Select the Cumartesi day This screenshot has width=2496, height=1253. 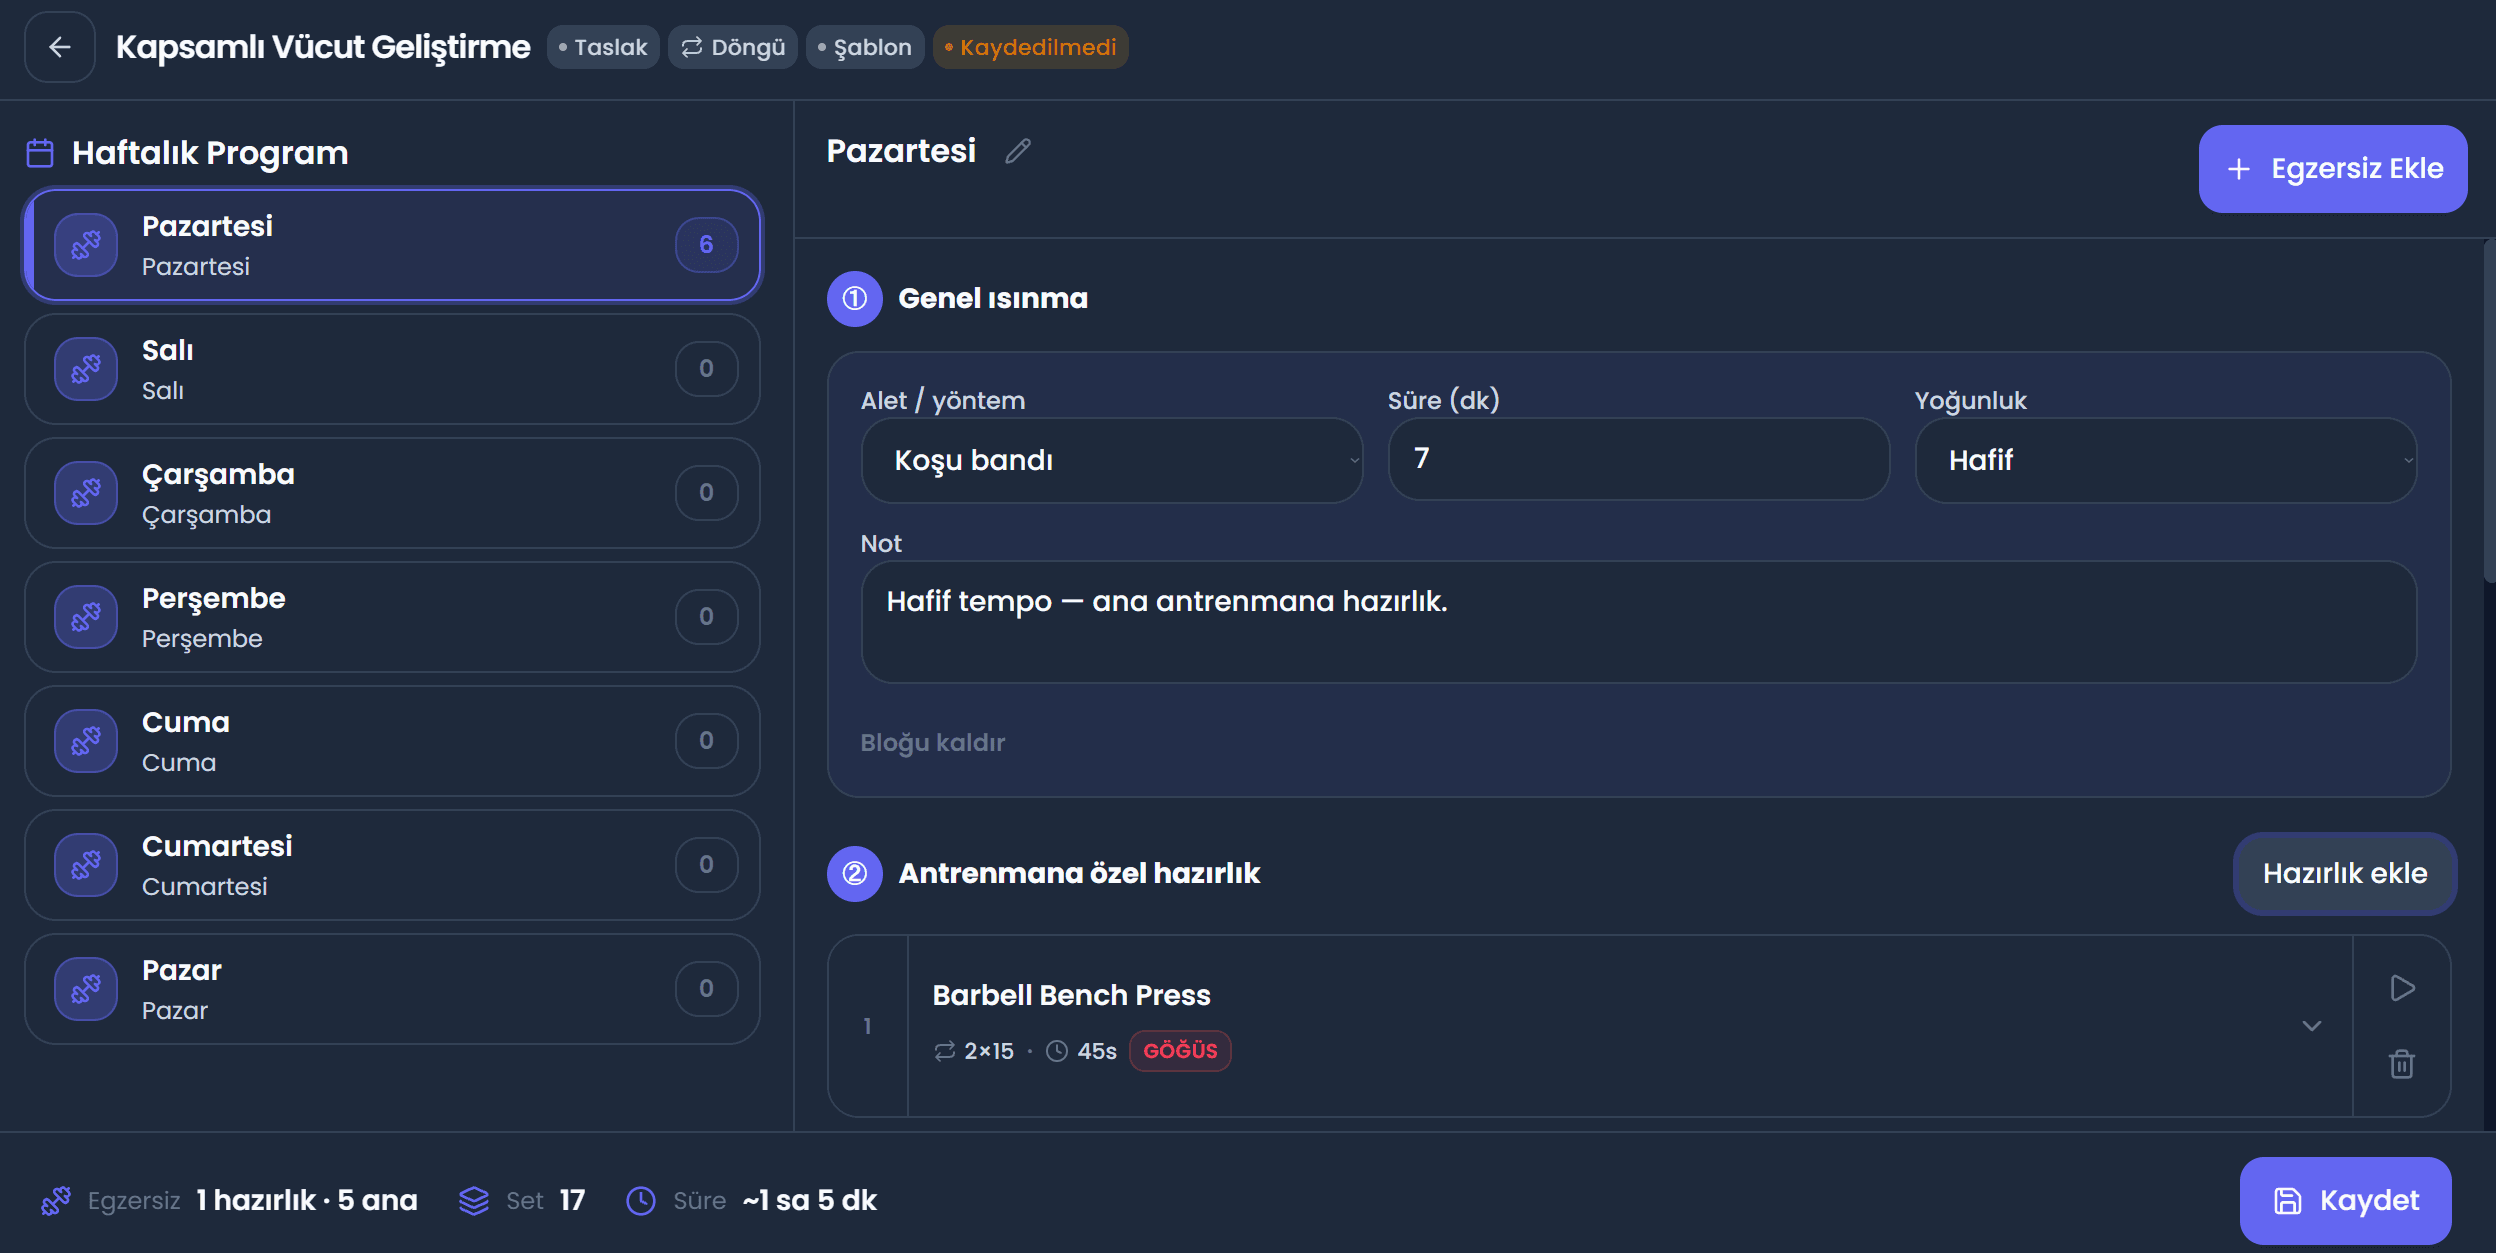tap(392, 865)
